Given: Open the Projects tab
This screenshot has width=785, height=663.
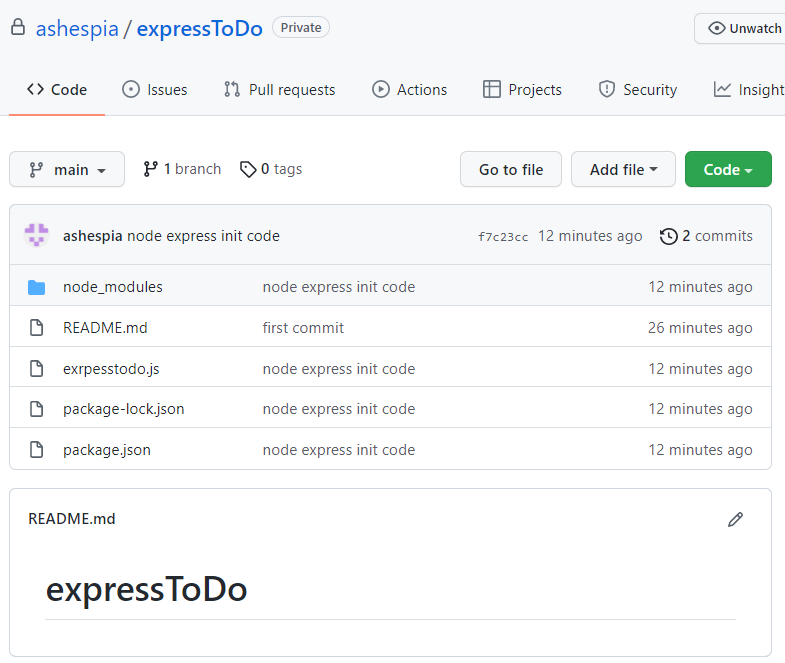Looking at the screenshot, I should (x=522, y=90).
